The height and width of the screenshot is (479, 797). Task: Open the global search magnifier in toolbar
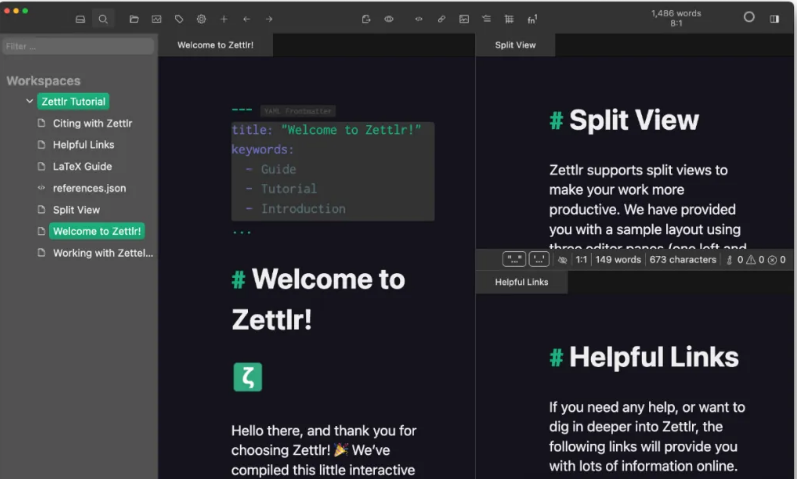click(x=103, y=19)
